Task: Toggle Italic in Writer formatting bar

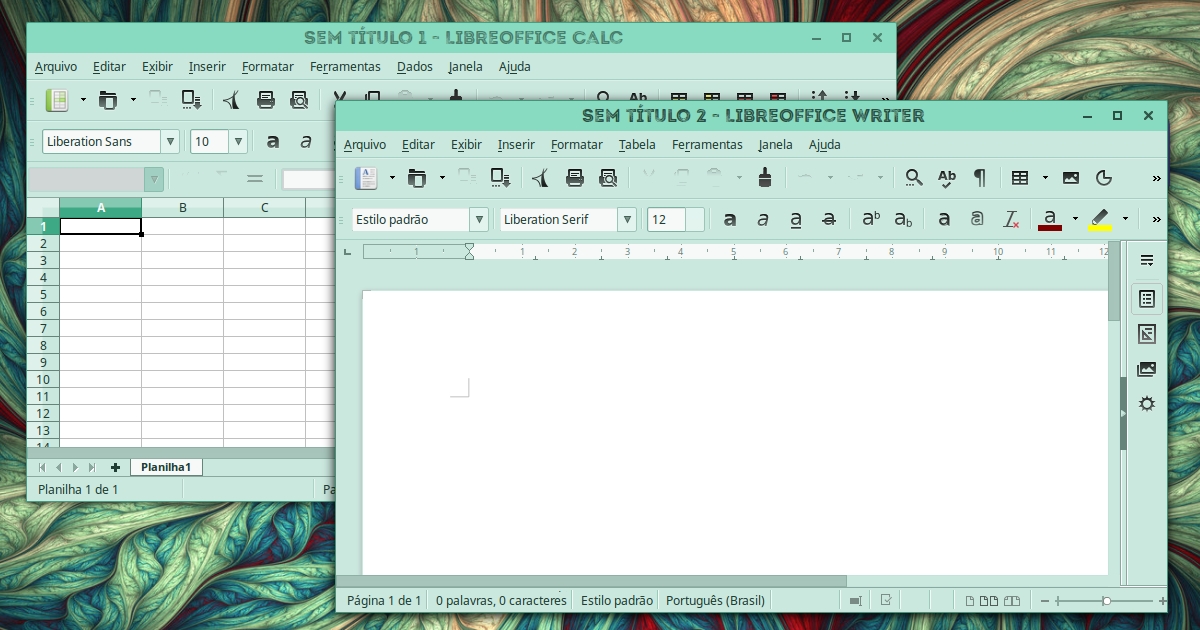Action: pos(763,219)
